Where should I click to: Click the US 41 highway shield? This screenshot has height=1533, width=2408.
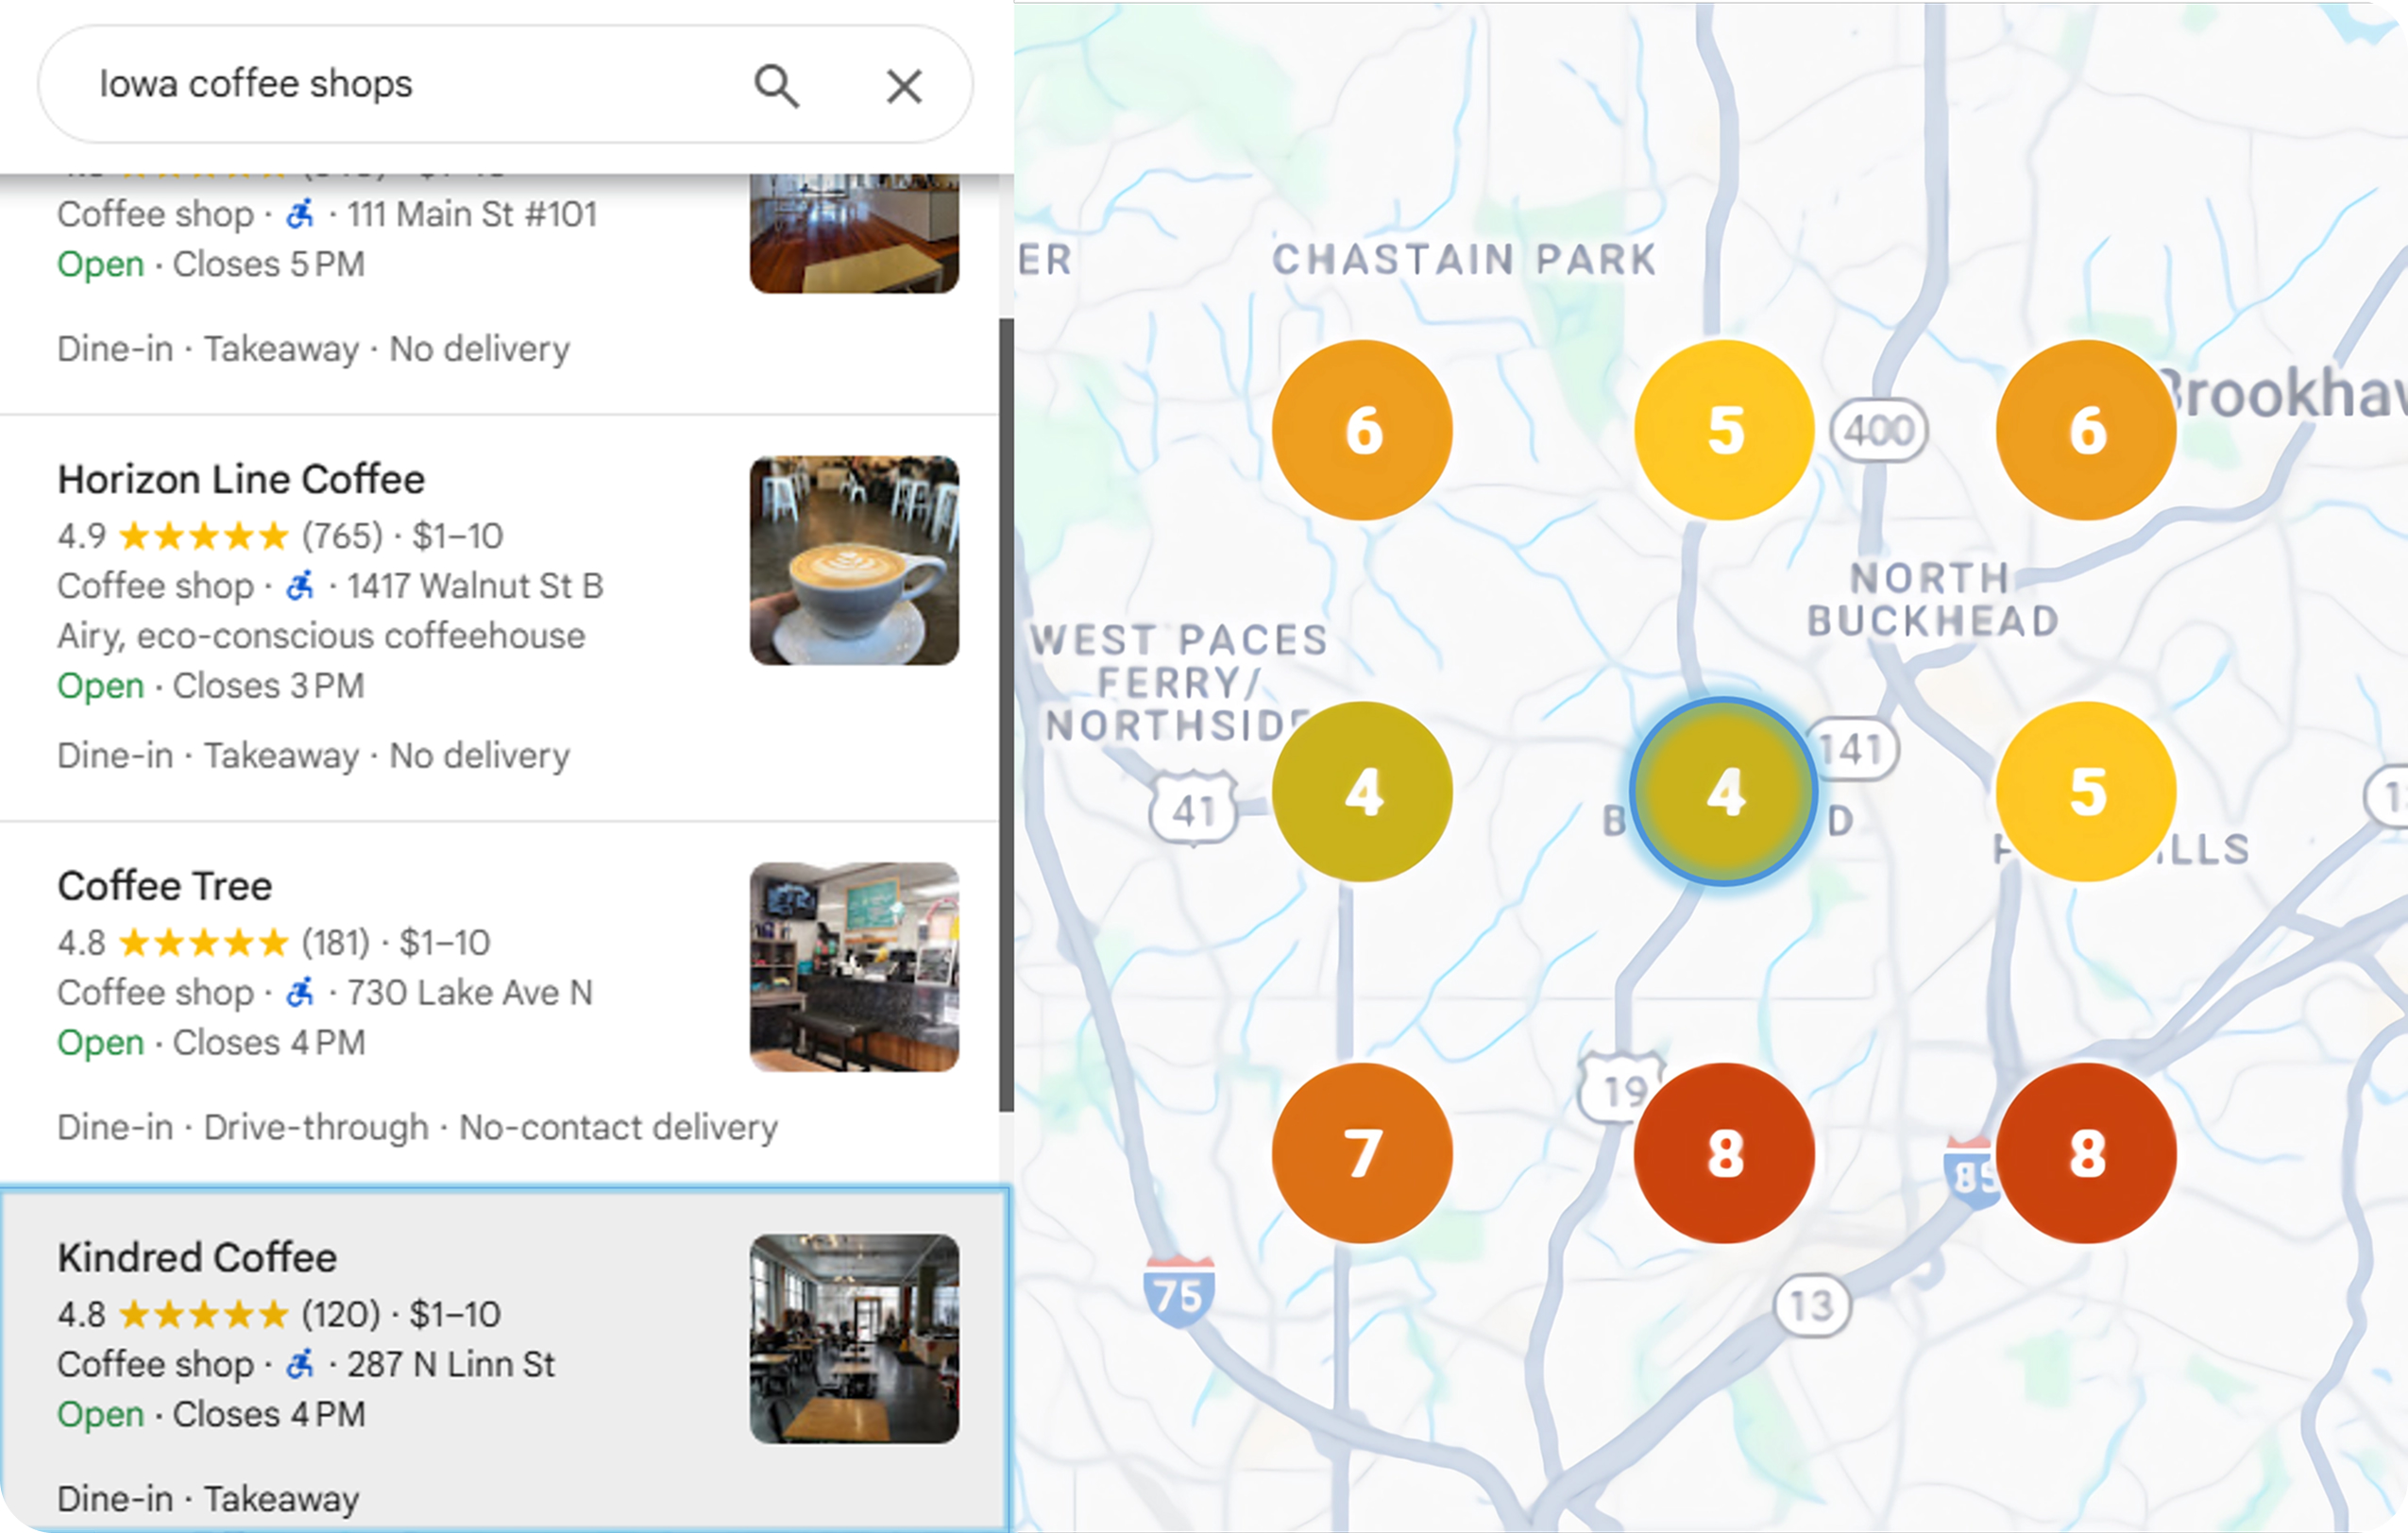click(1193, 810)
